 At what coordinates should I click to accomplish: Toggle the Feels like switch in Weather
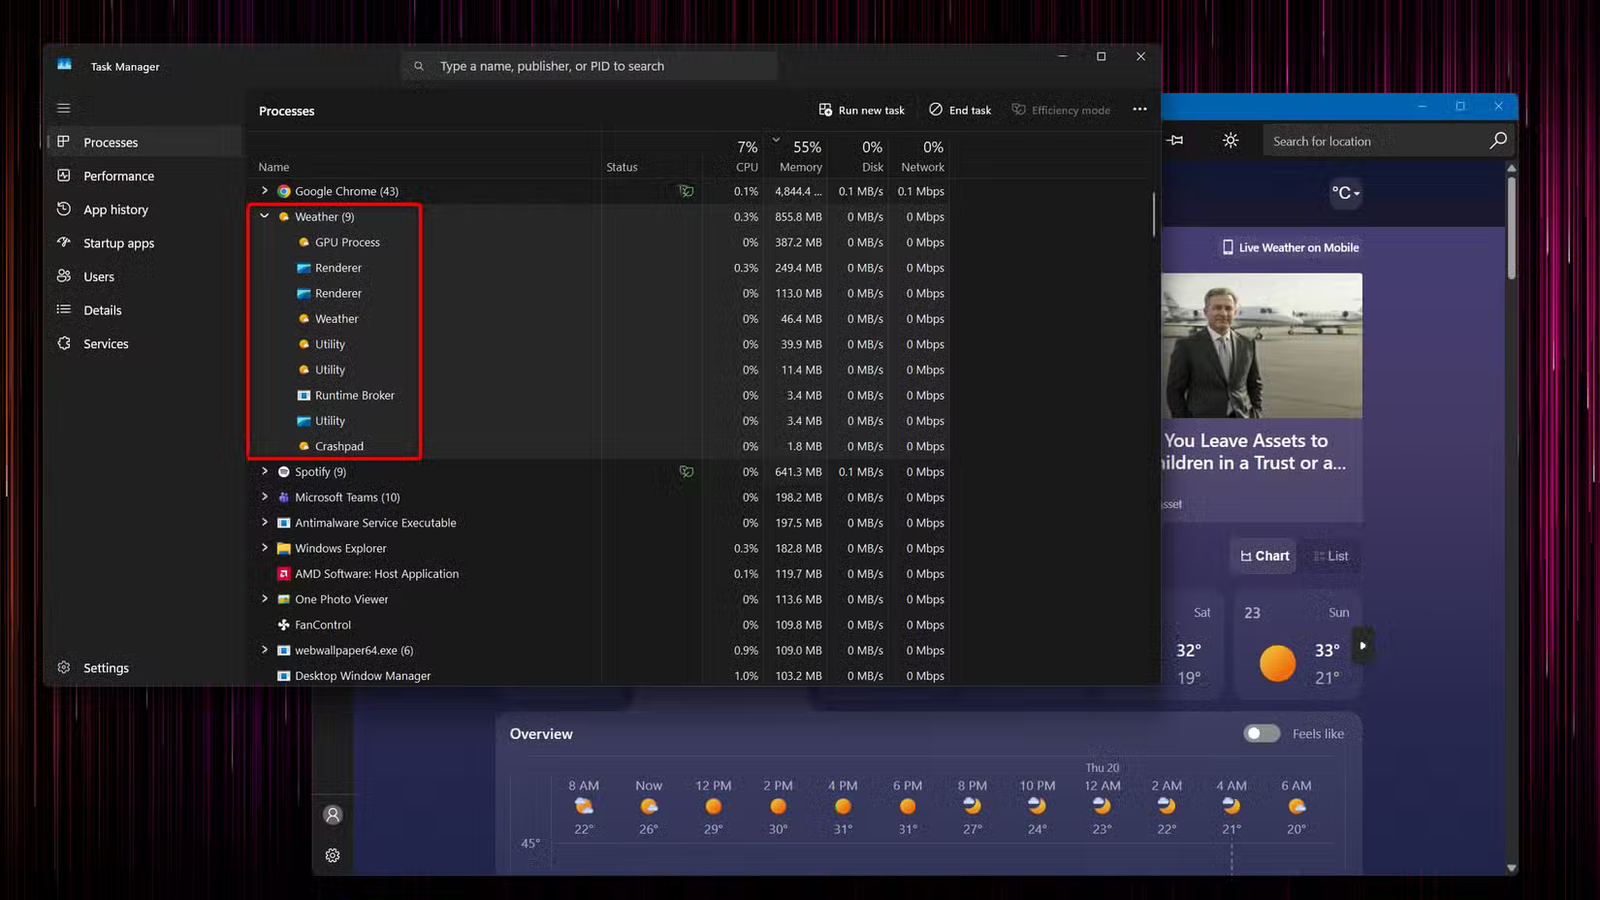coord(1261,733)
